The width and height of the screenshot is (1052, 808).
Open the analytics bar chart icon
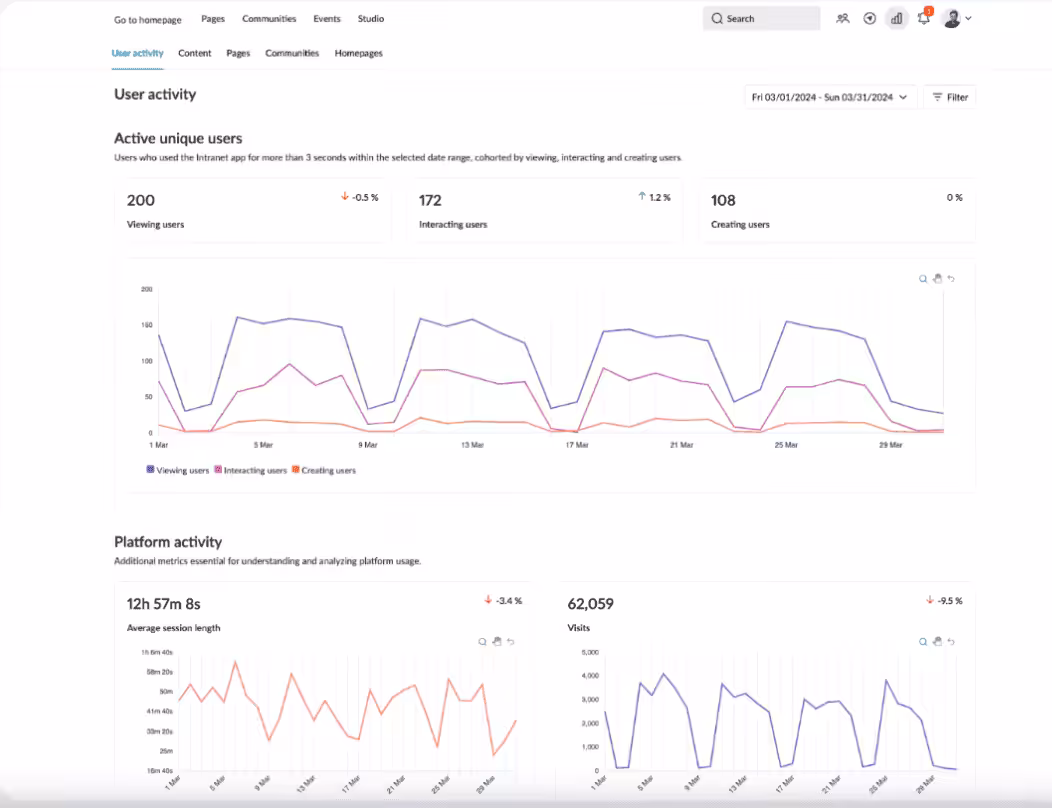[x=896, y=19]
